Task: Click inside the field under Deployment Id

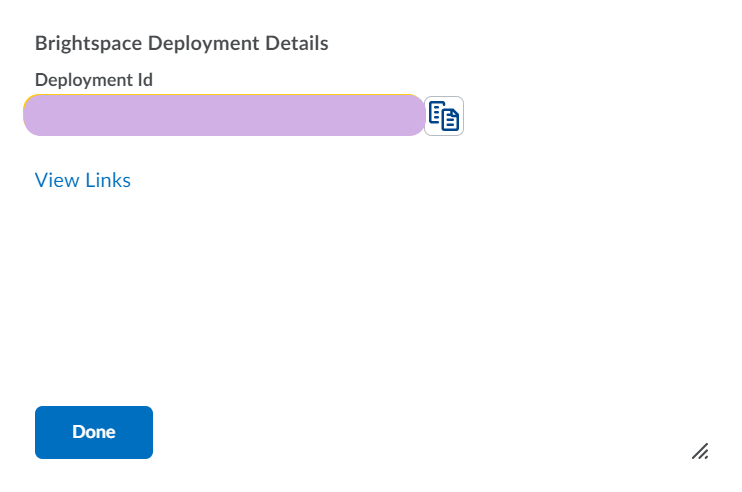Action: pos(224,116)
